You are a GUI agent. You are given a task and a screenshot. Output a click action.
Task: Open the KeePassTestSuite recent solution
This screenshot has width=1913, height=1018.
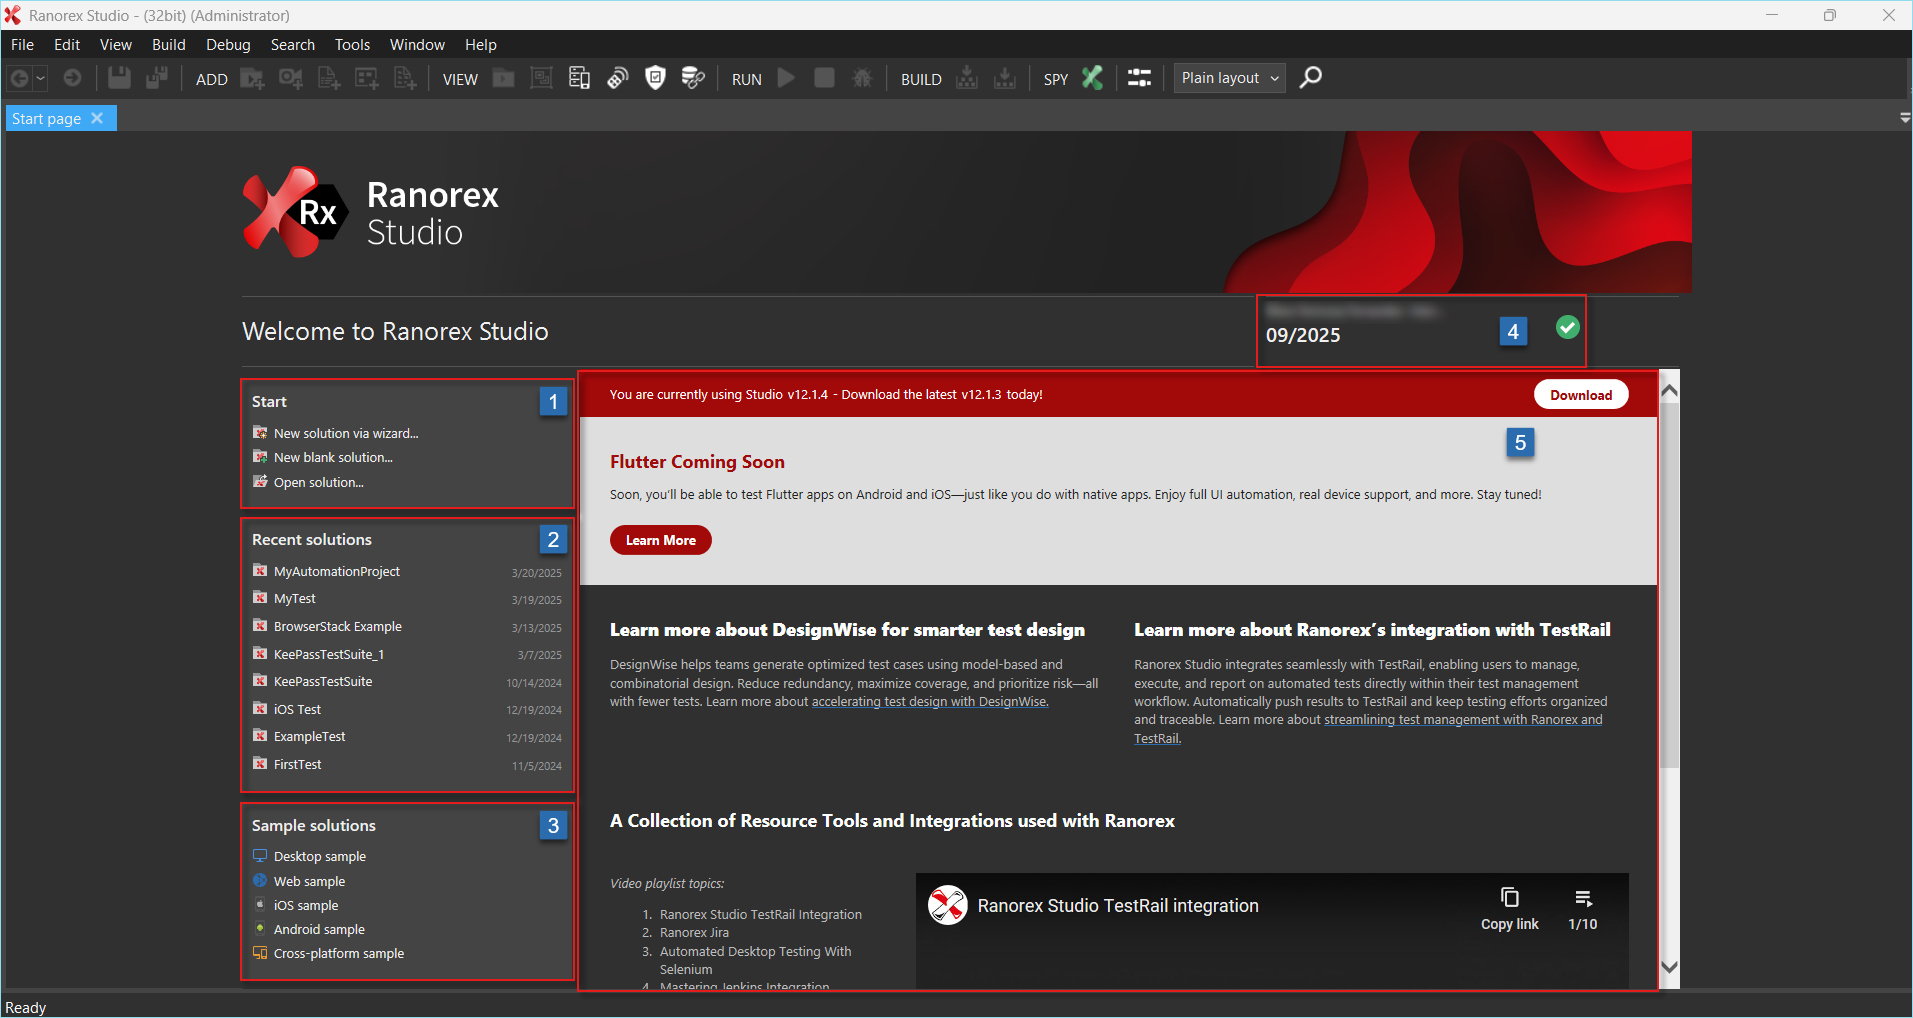[x=322, y=681]
